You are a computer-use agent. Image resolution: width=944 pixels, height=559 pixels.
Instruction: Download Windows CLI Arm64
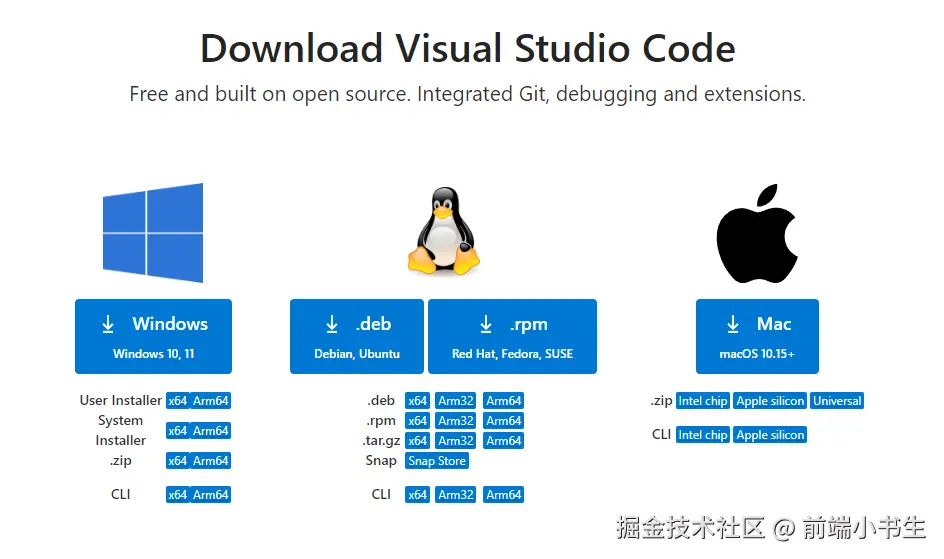click(x=211, y=495)
